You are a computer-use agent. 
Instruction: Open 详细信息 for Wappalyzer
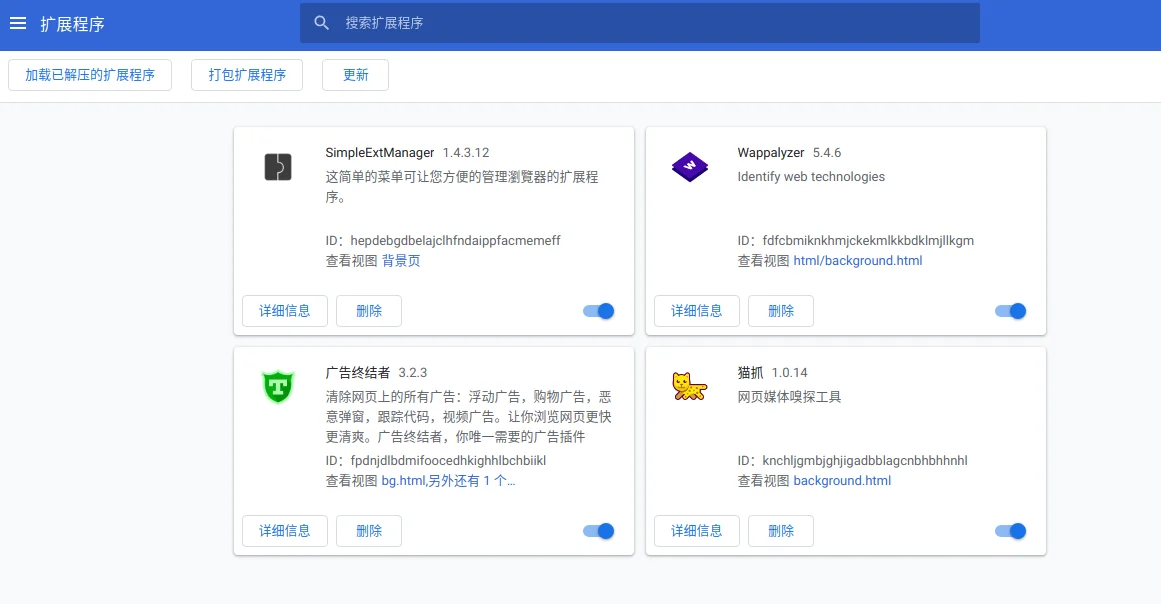[x=697, y=311]
